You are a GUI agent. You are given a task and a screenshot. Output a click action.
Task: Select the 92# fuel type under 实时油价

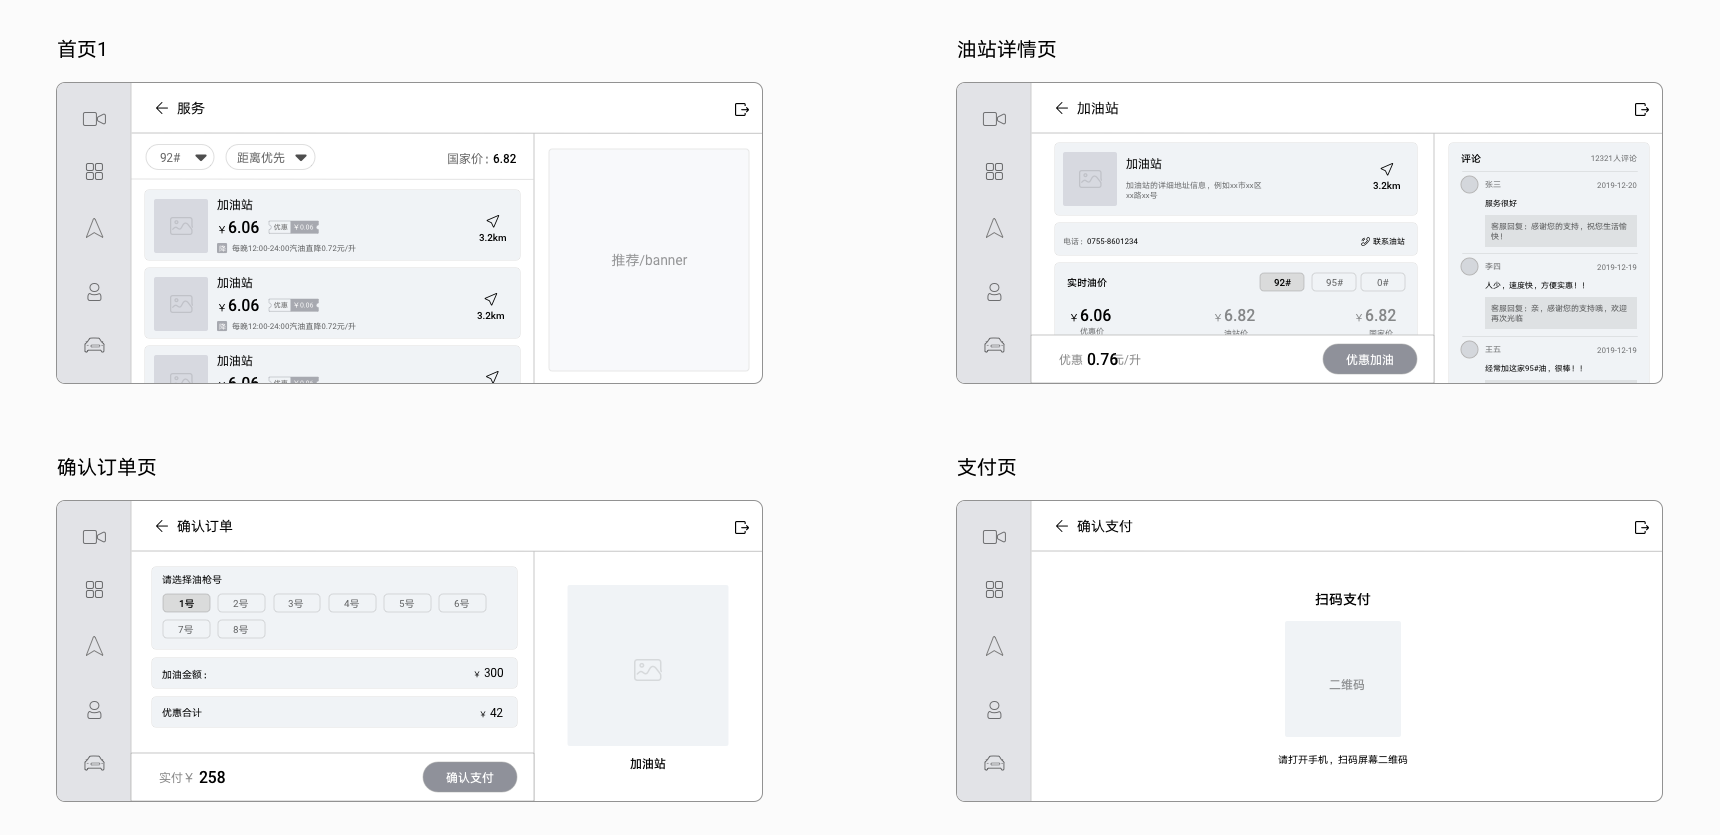[1282, 283]
